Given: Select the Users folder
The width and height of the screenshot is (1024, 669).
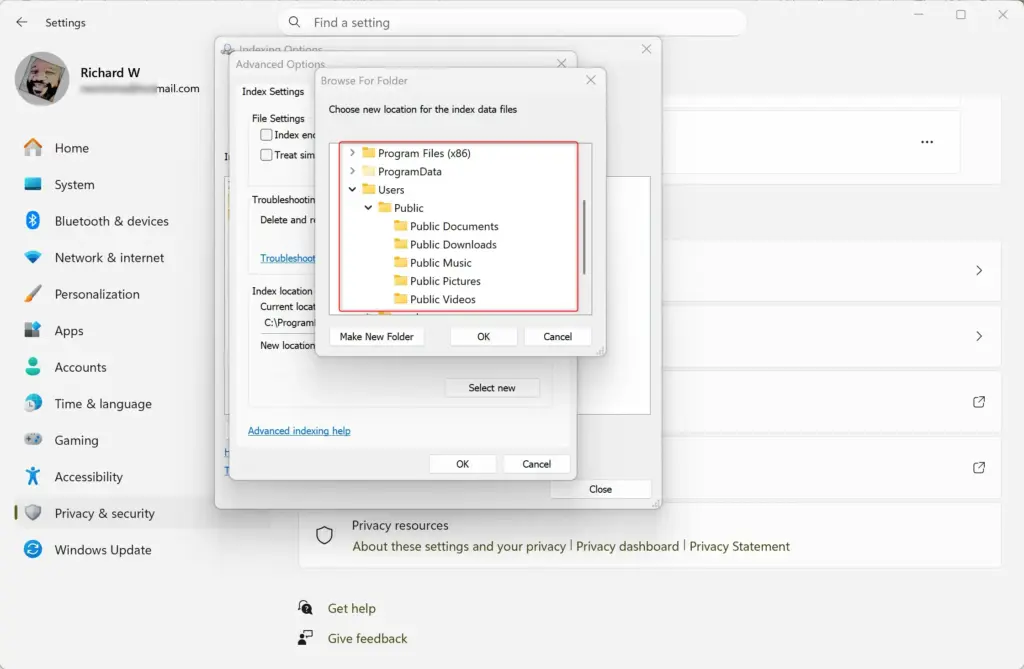Looking at the screenshot, I should [391, 189].
